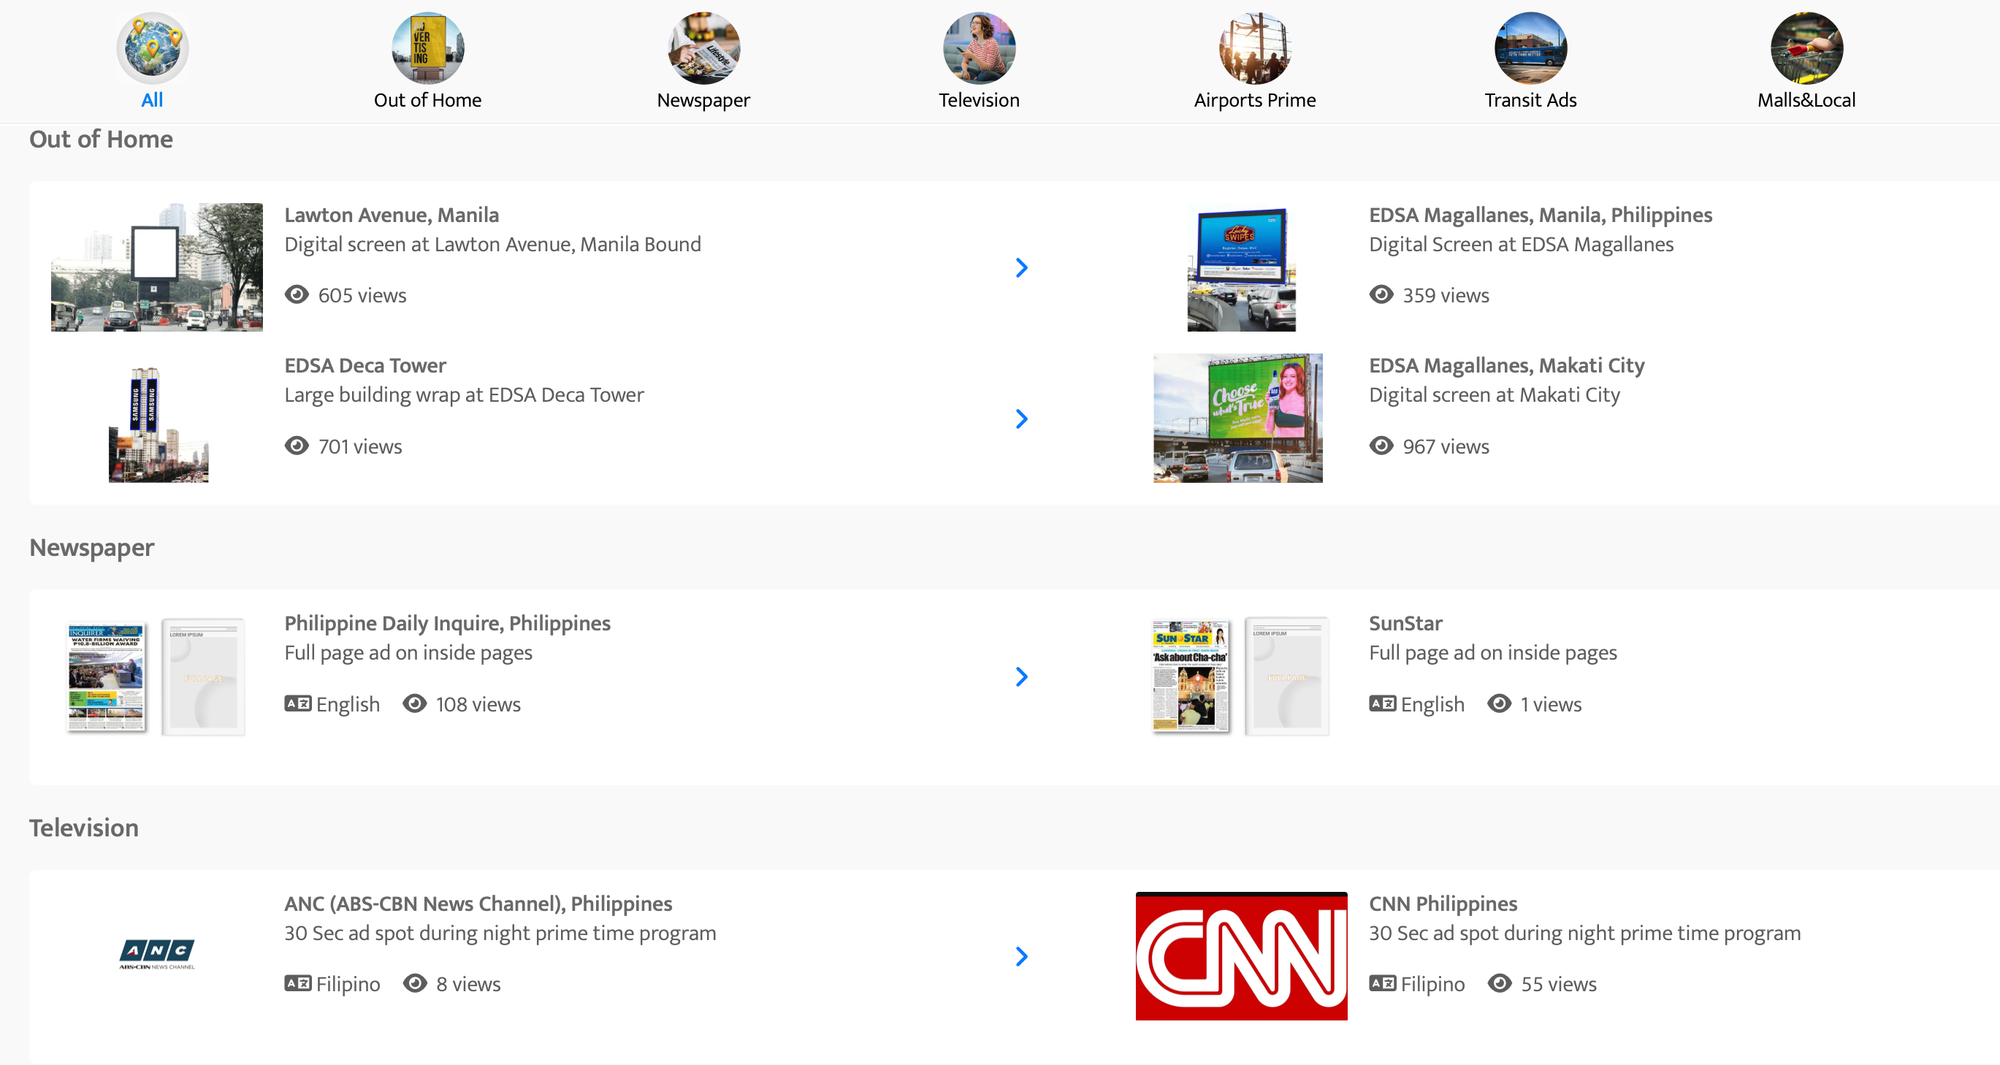Click the eye icon beside 967 views
The width and height of the screenshot is (2000, 1065).
(x=1381, y=446)
